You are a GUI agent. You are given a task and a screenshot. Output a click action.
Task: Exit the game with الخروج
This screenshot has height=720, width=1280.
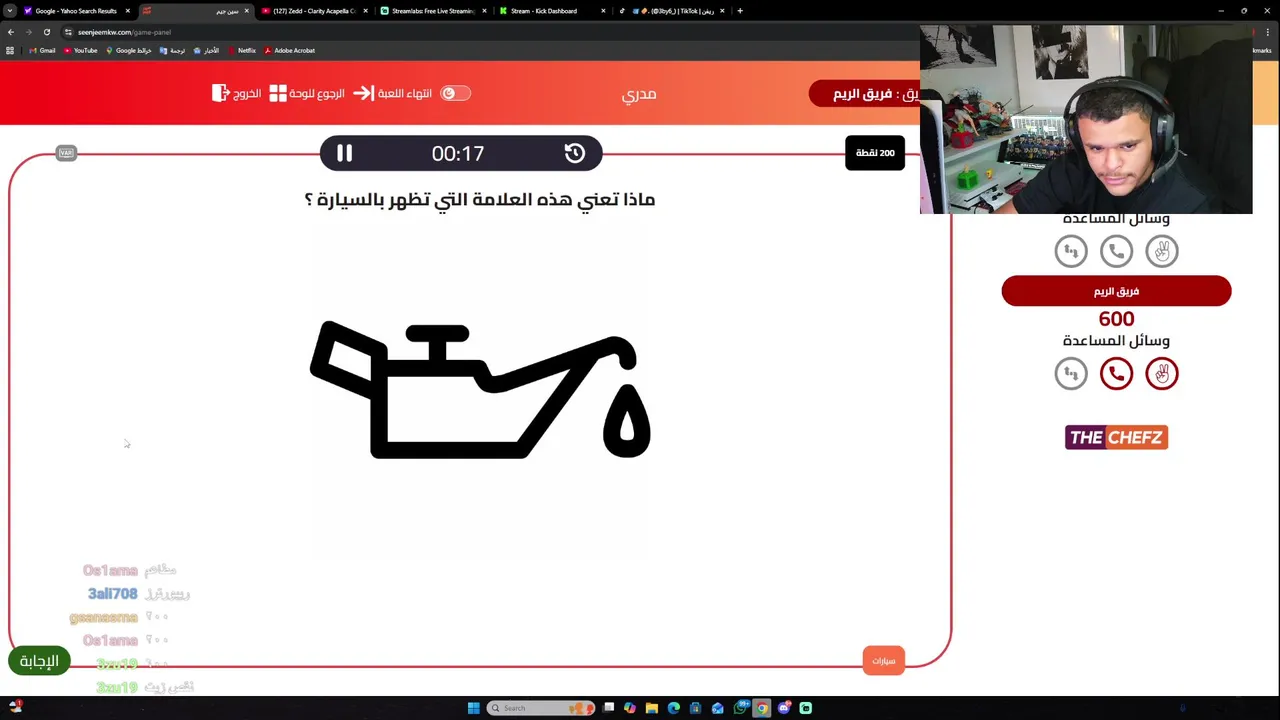coord(237,93)
